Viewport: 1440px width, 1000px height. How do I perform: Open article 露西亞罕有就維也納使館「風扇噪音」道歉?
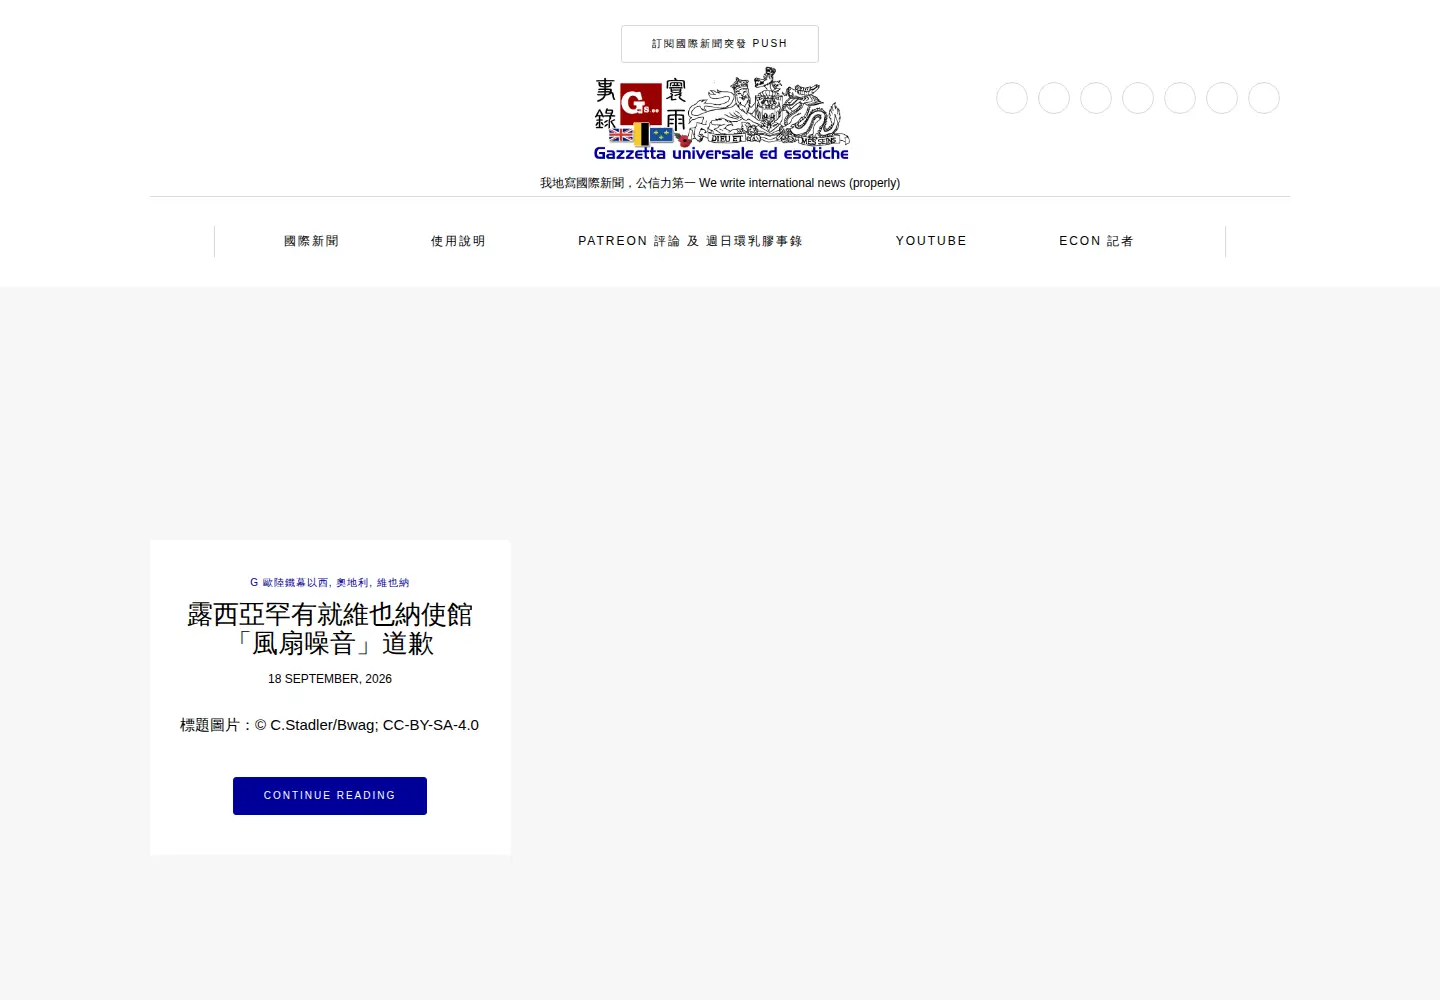click(330, 629)
